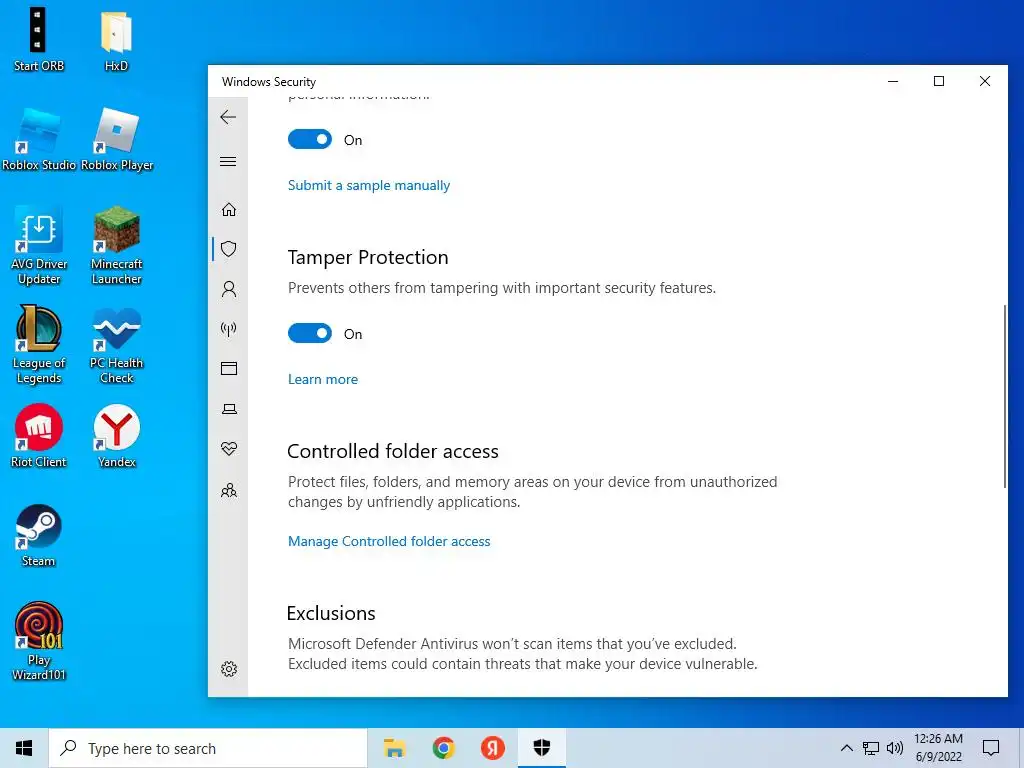Click the Tamper Protection heading
Screen dimensions: 1024x768
click(x=368, y=257)
